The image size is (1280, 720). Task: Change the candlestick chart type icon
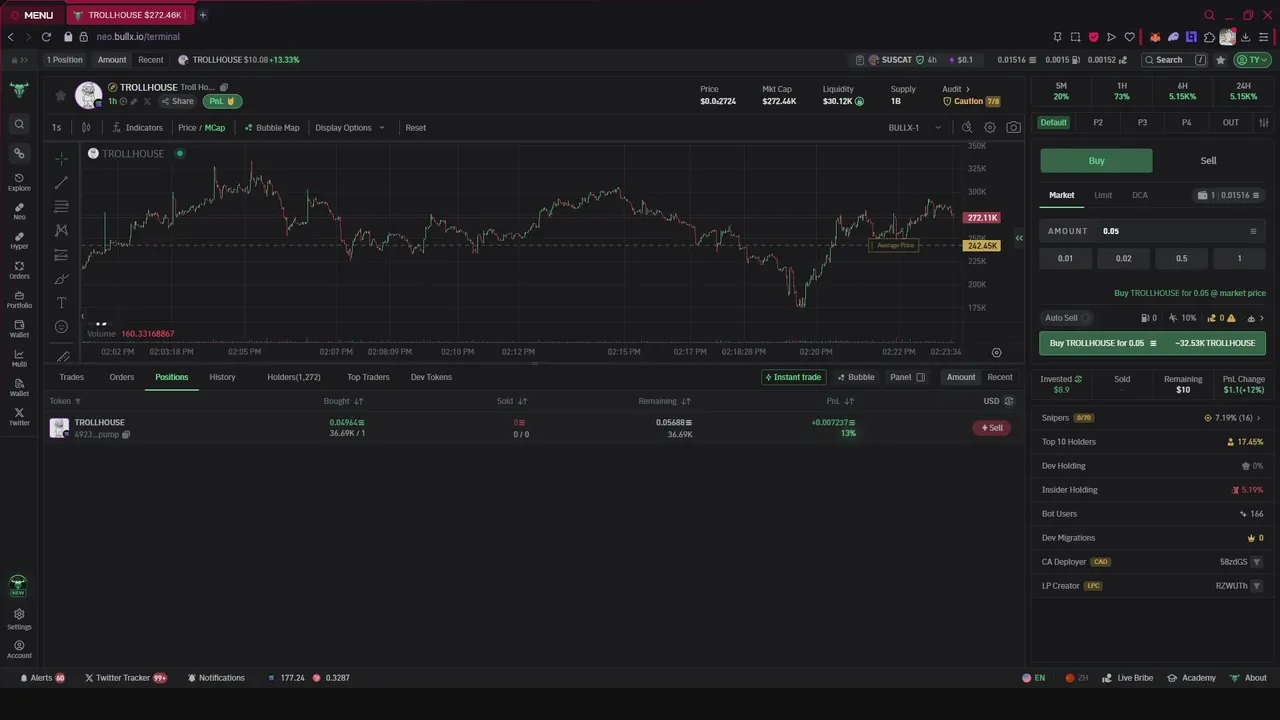86,127
